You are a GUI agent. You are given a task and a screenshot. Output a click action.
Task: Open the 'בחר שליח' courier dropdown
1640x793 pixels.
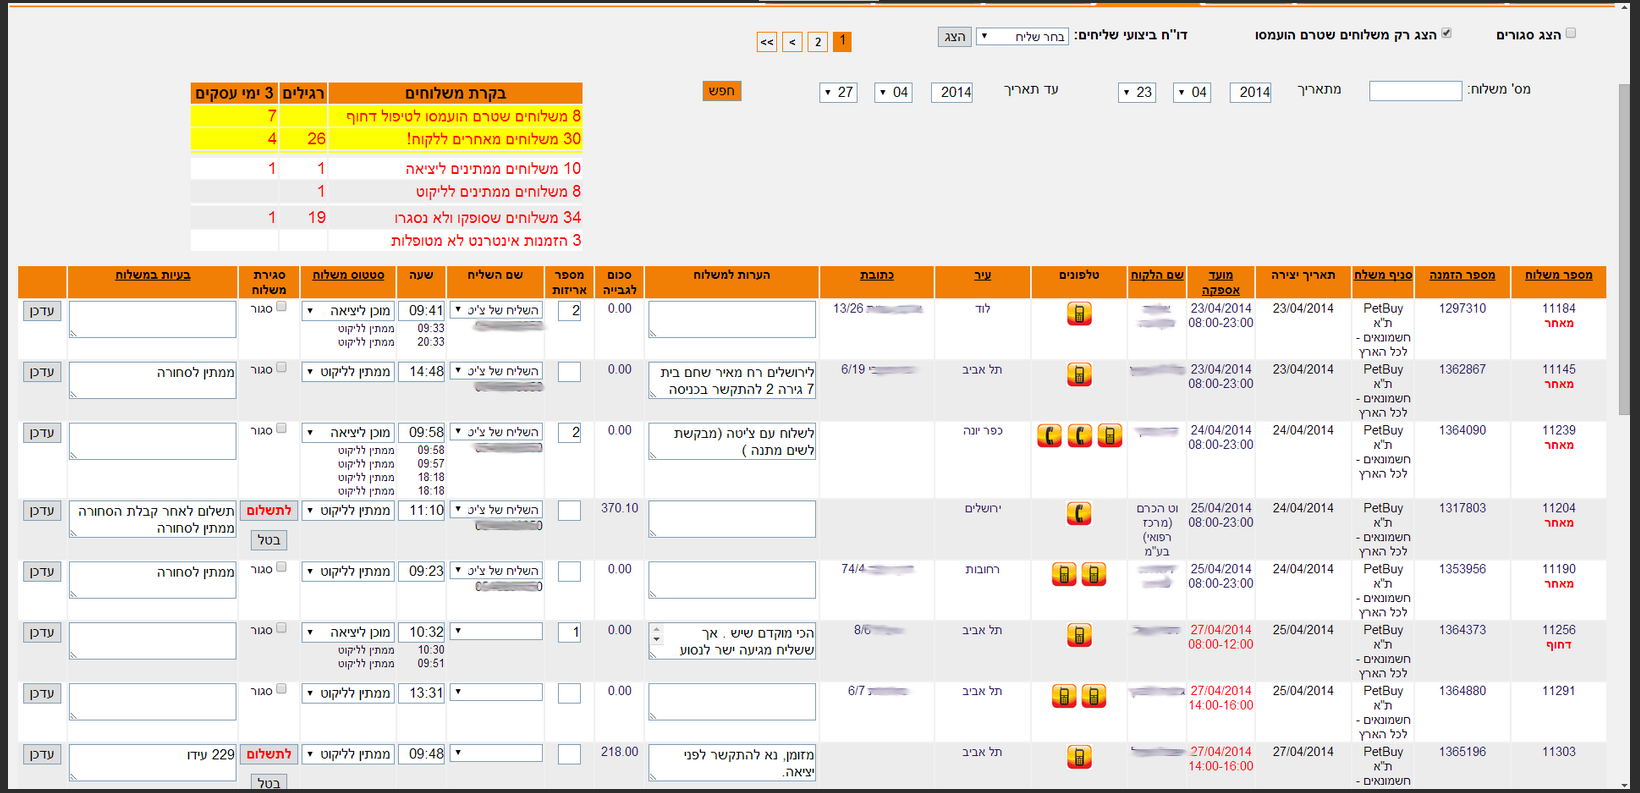point(1022,37)
